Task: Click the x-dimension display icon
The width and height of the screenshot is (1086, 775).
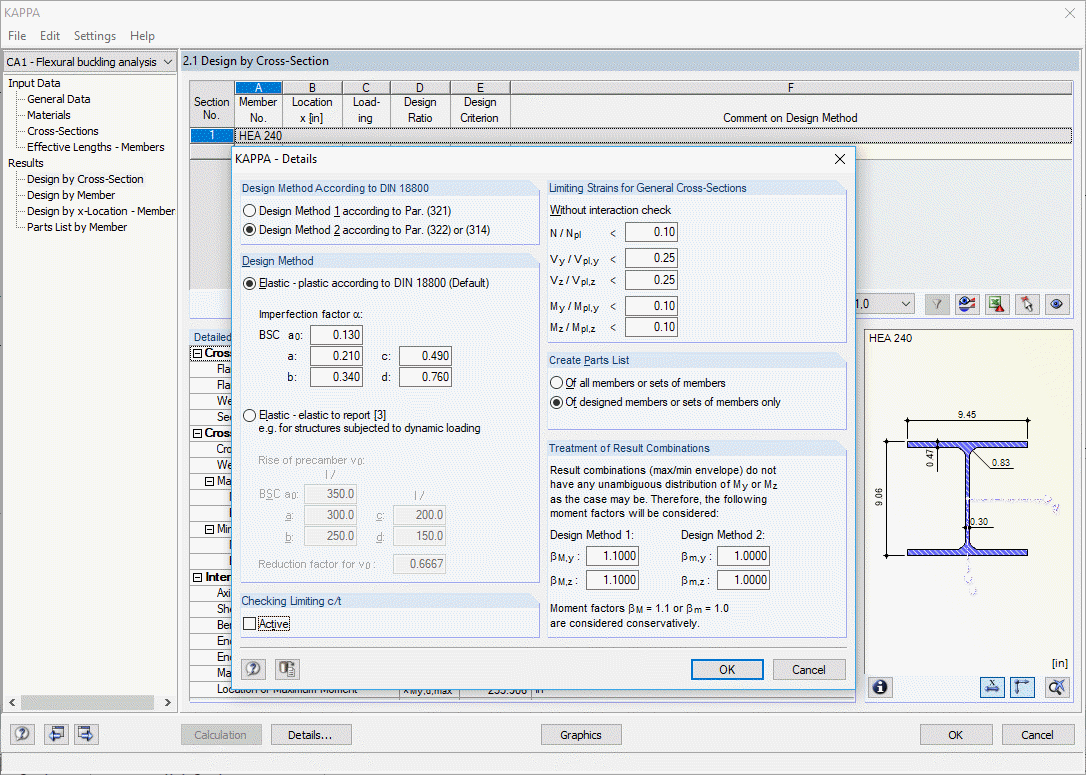Action: (x=992, y=687)
